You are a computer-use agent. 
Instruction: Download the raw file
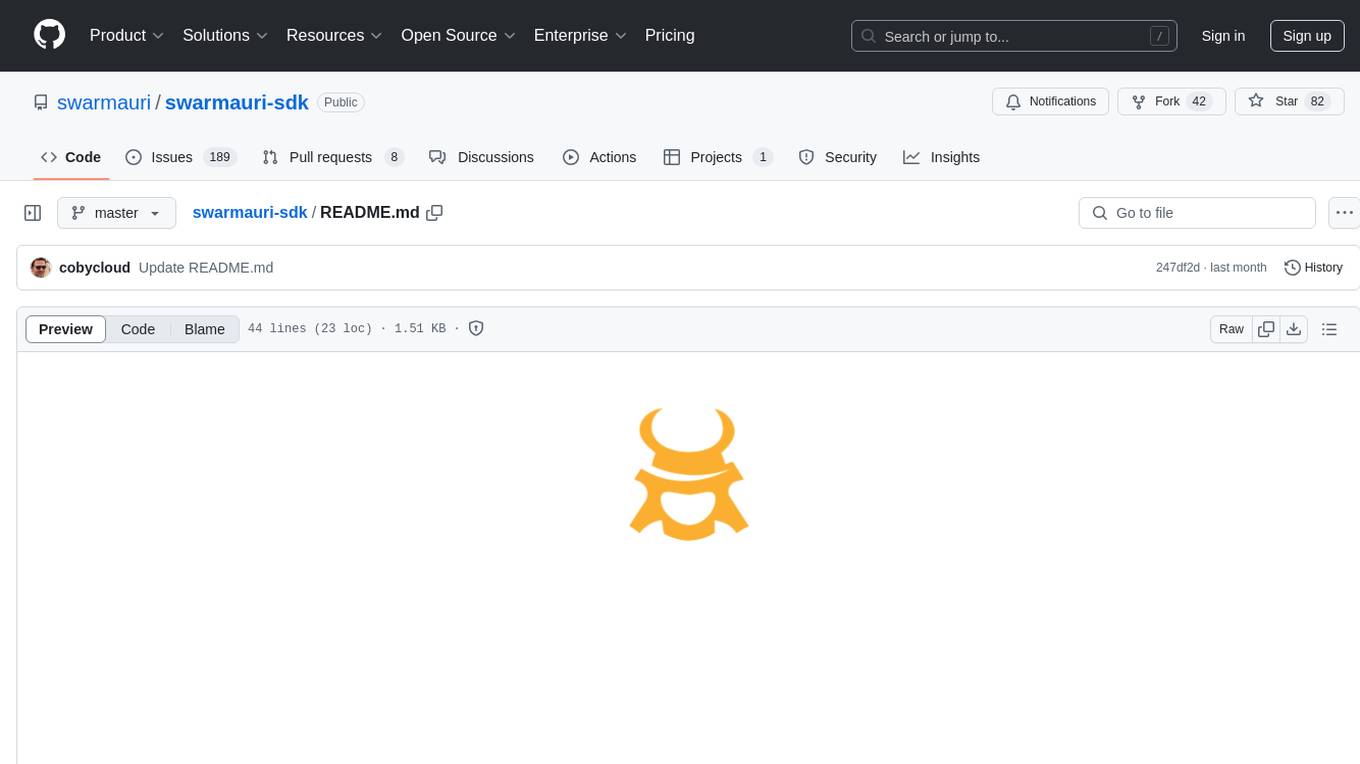pos(1294,329)
